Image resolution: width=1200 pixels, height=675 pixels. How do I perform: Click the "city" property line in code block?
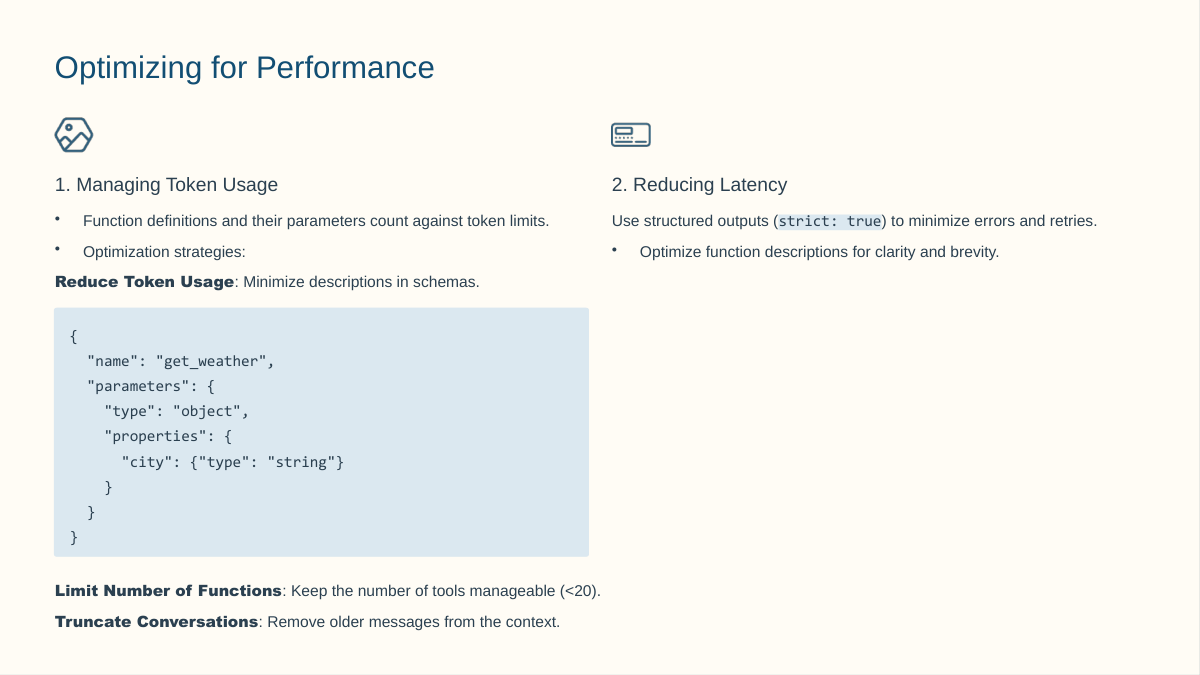coord(232,462)
